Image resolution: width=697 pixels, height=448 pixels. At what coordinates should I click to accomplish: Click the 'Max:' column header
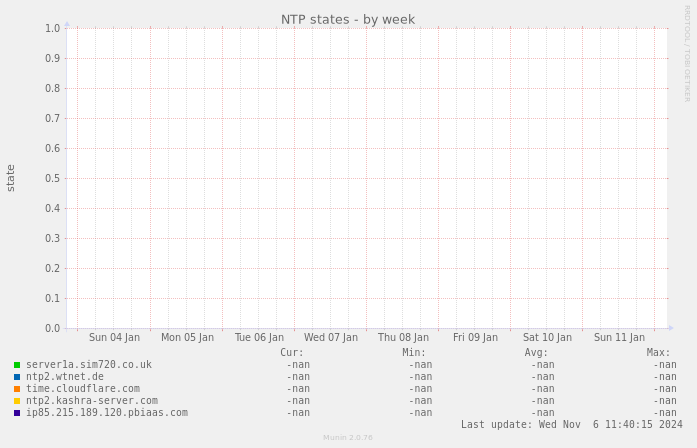[658, 352]
